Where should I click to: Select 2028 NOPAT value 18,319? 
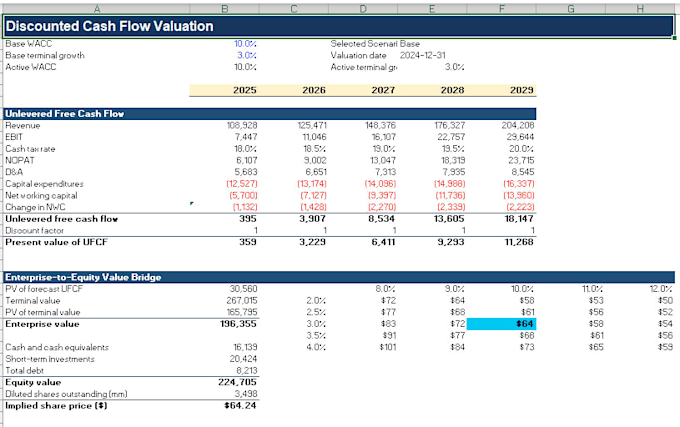[x=451, y=161]
